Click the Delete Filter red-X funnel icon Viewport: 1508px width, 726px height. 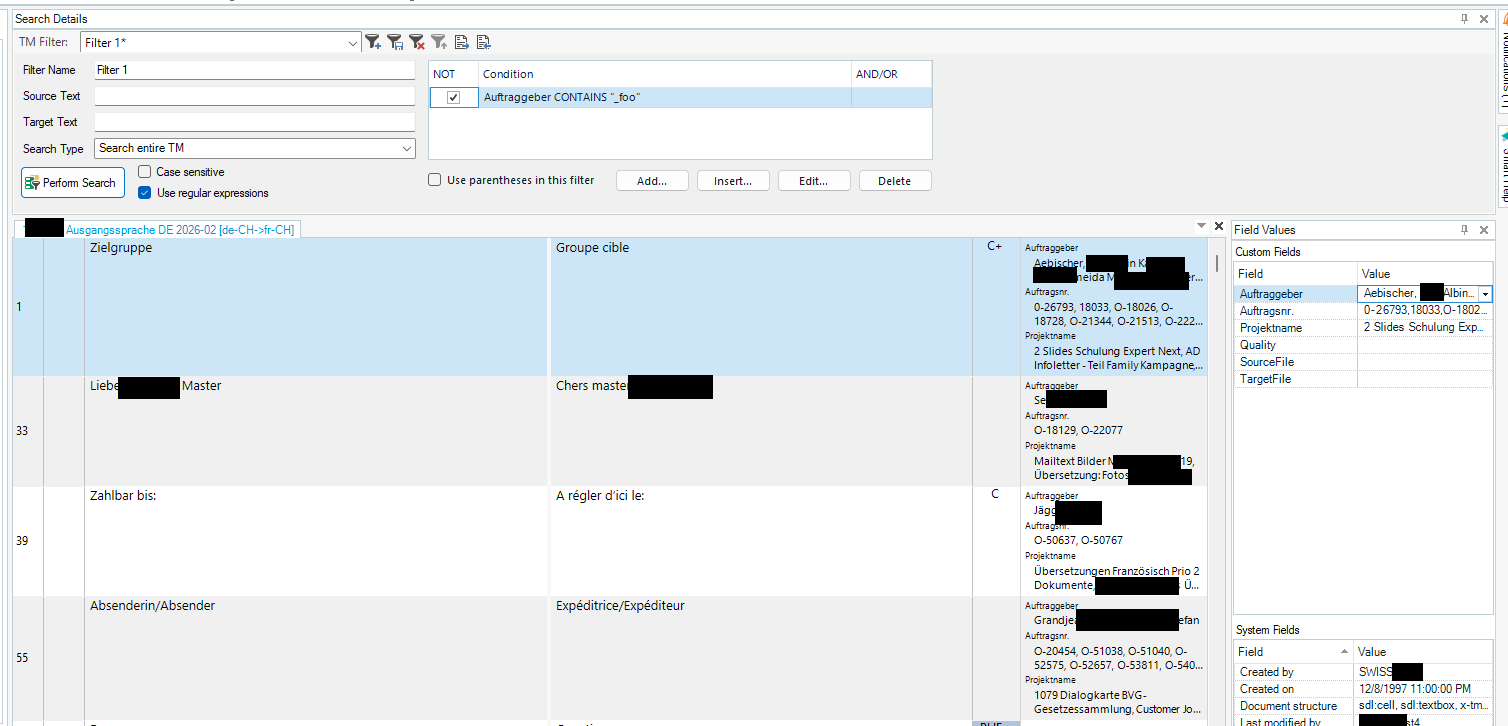pyautogui.click(x=417, y=42)
